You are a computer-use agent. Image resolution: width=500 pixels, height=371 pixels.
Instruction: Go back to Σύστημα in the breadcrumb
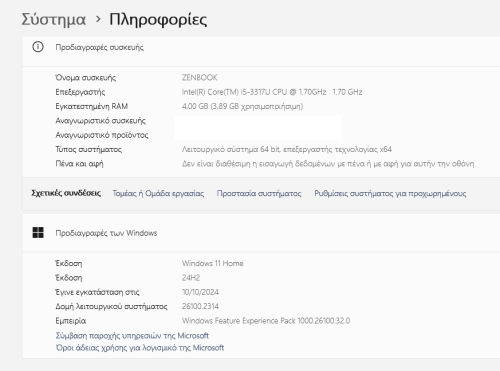point(54,19)
